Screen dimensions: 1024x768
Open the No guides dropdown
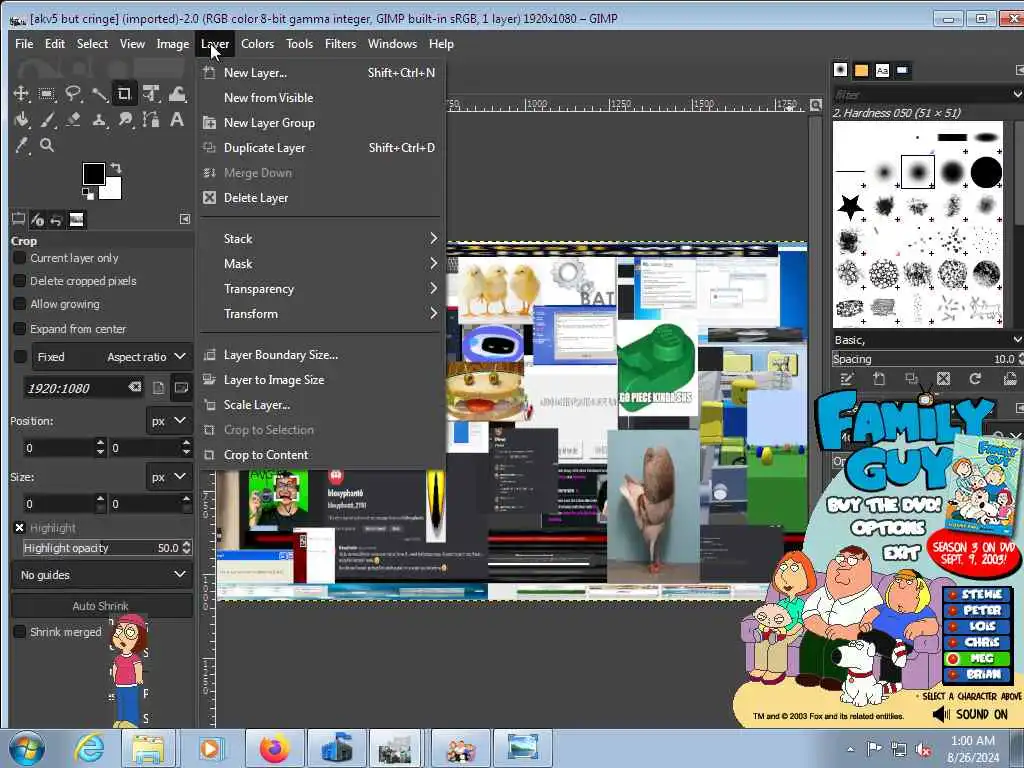102,575
